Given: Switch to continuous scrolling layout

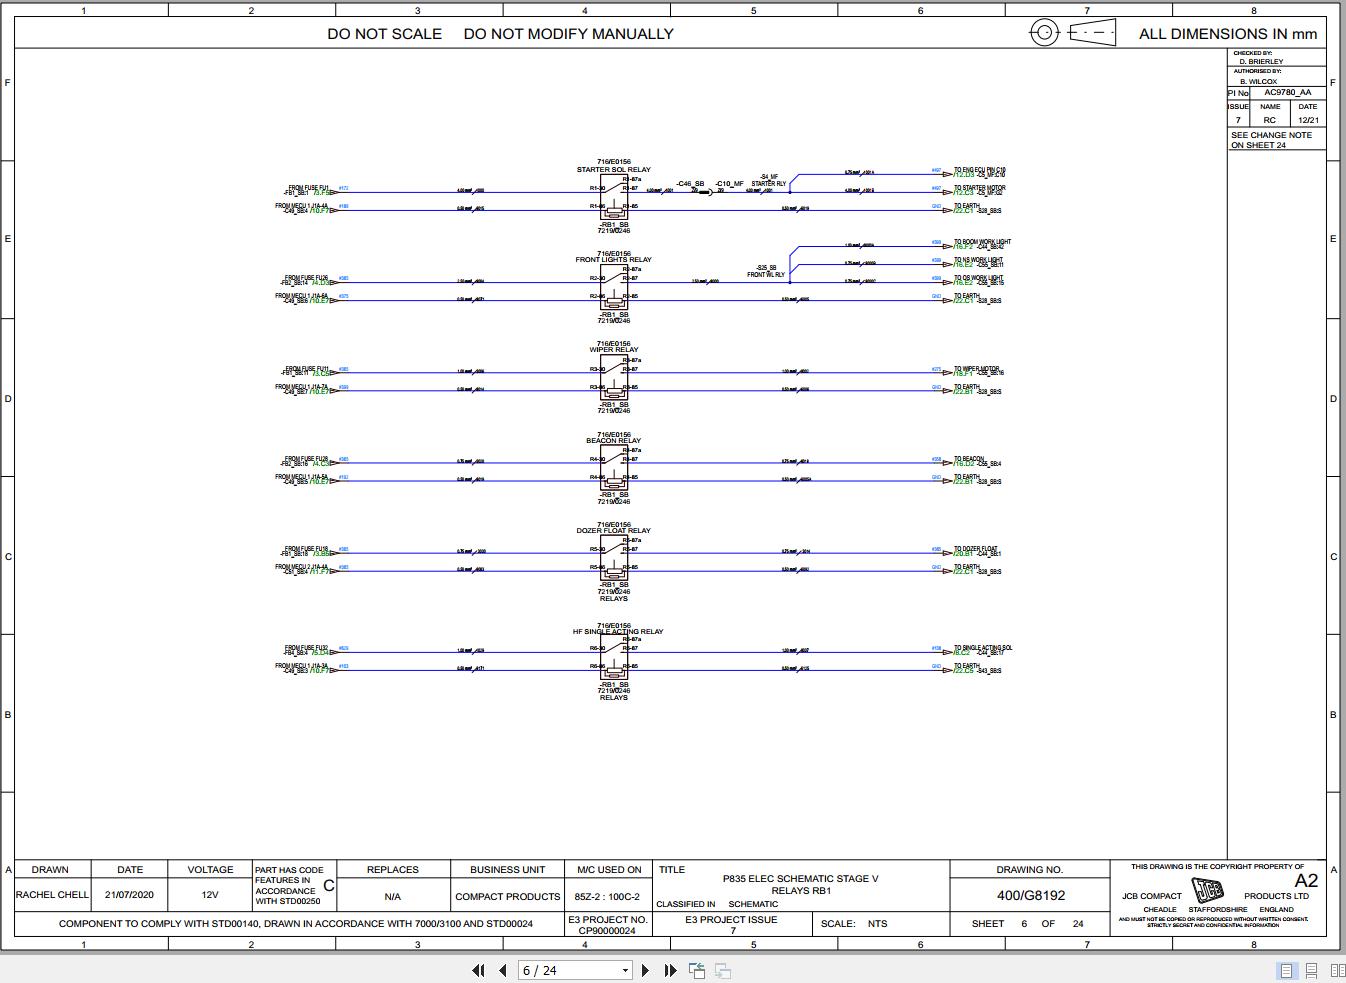Looking at the screenshot, I should tap(1311, 970).
